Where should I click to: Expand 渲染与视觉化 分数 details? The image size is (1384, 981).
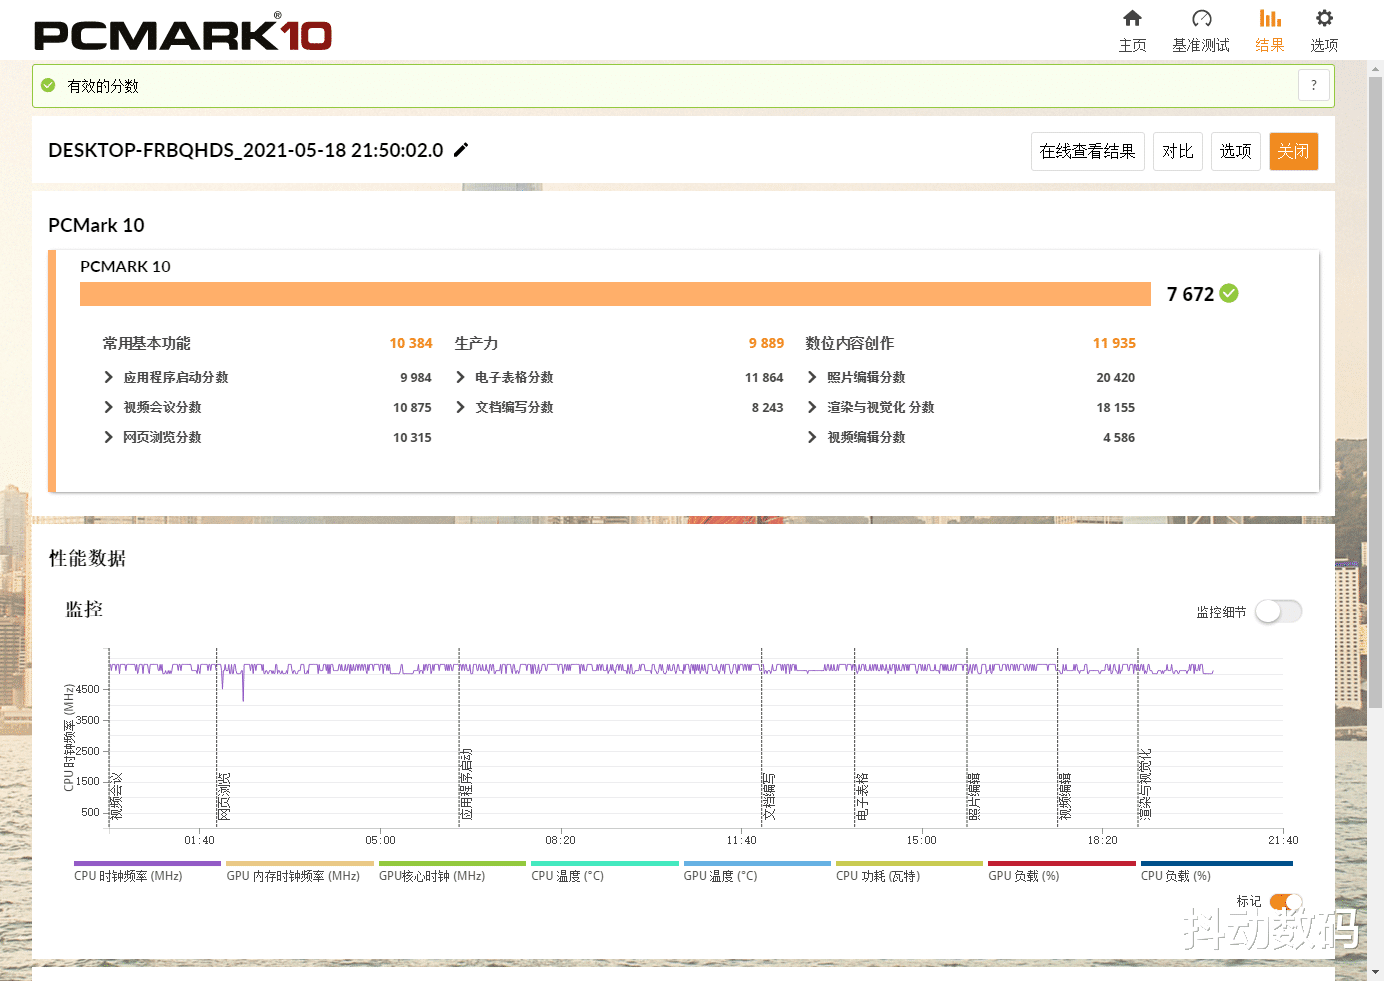point(812,407)
